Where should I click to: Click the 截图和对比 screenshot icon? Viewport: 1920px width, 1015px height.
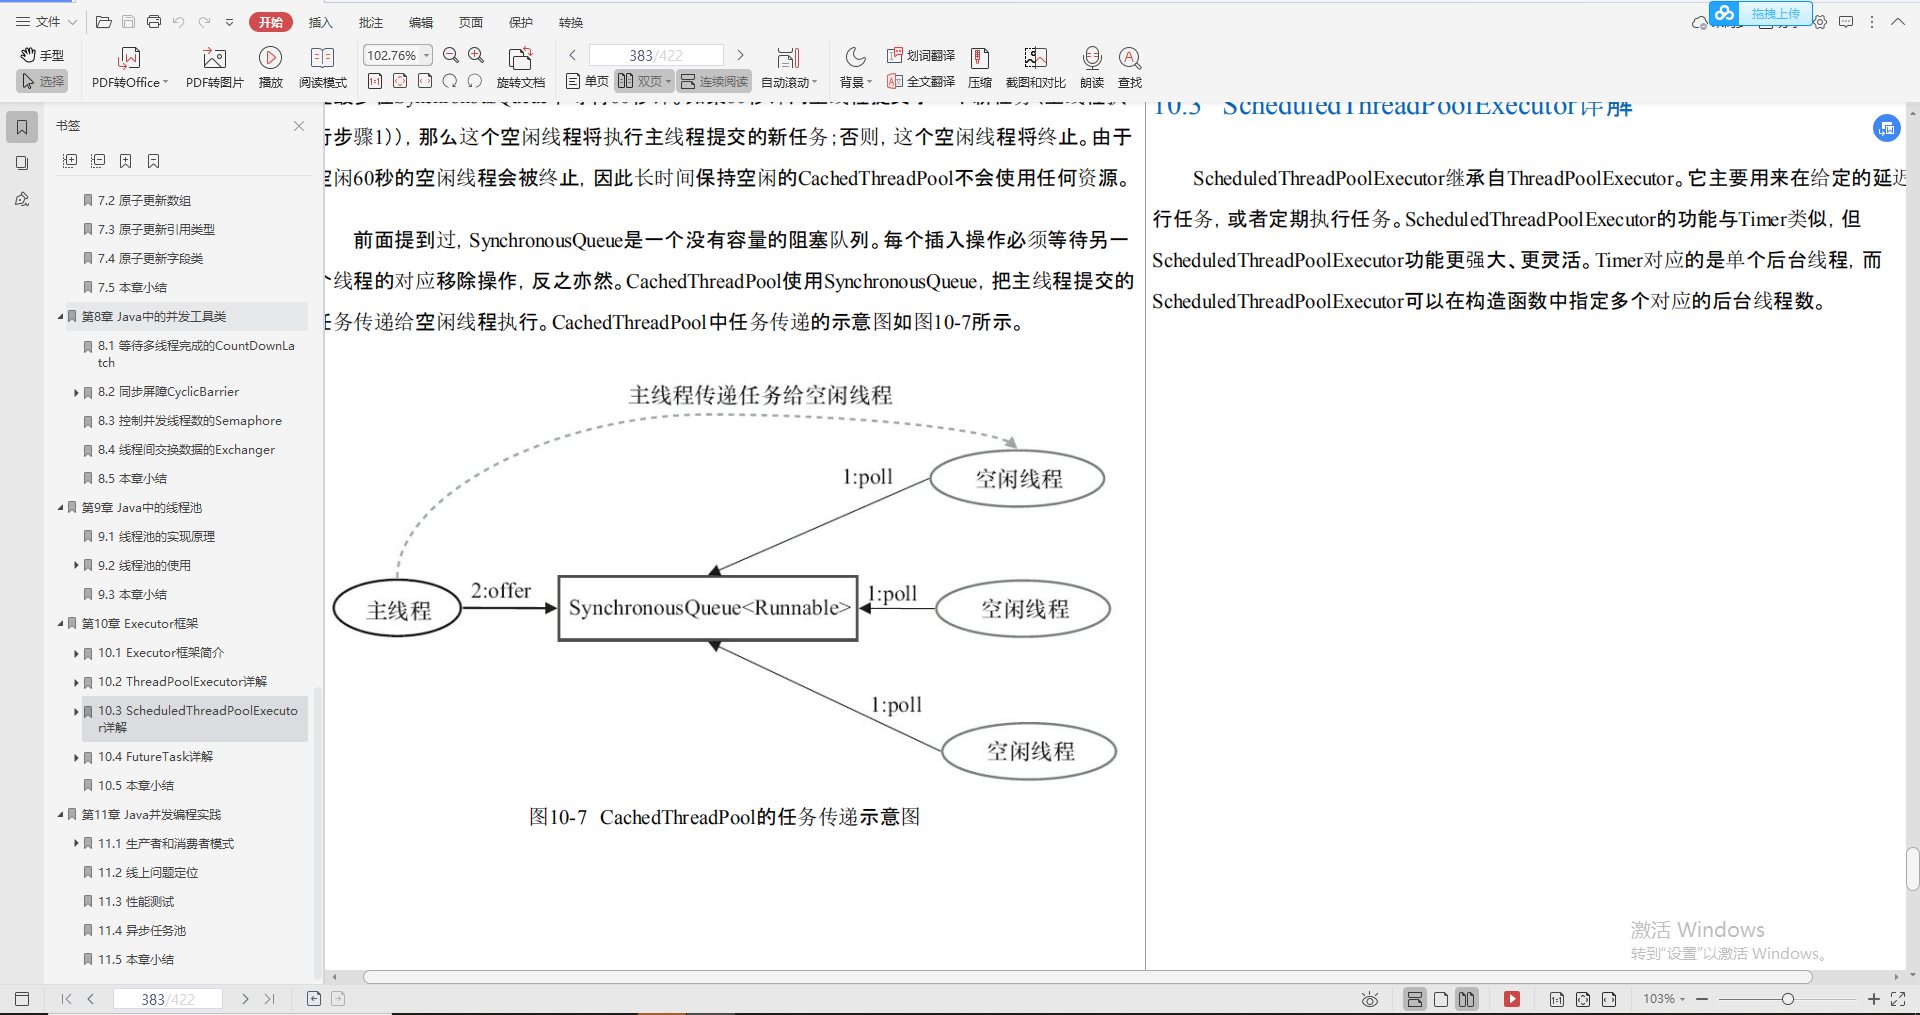coord(1035,58)
